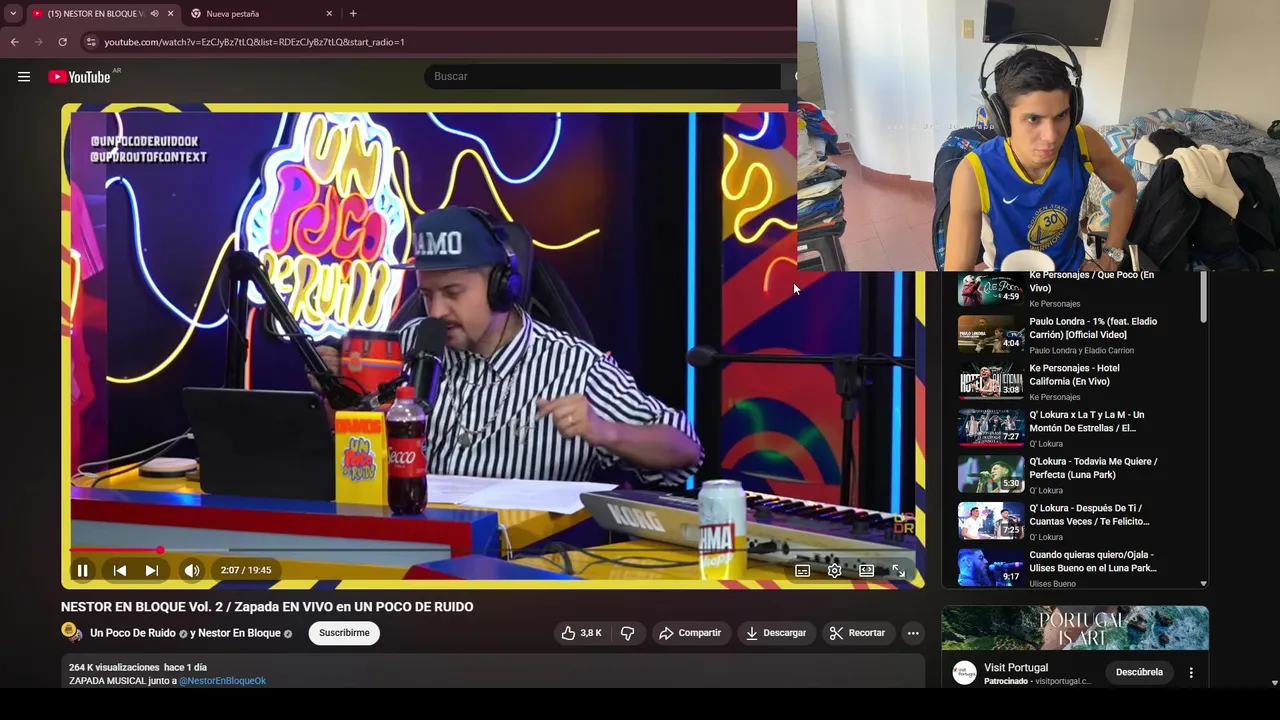The height and width of the screenshot is (720, 1280).
Task: Click the Suscribirme button
Action: tap(344, 633)
